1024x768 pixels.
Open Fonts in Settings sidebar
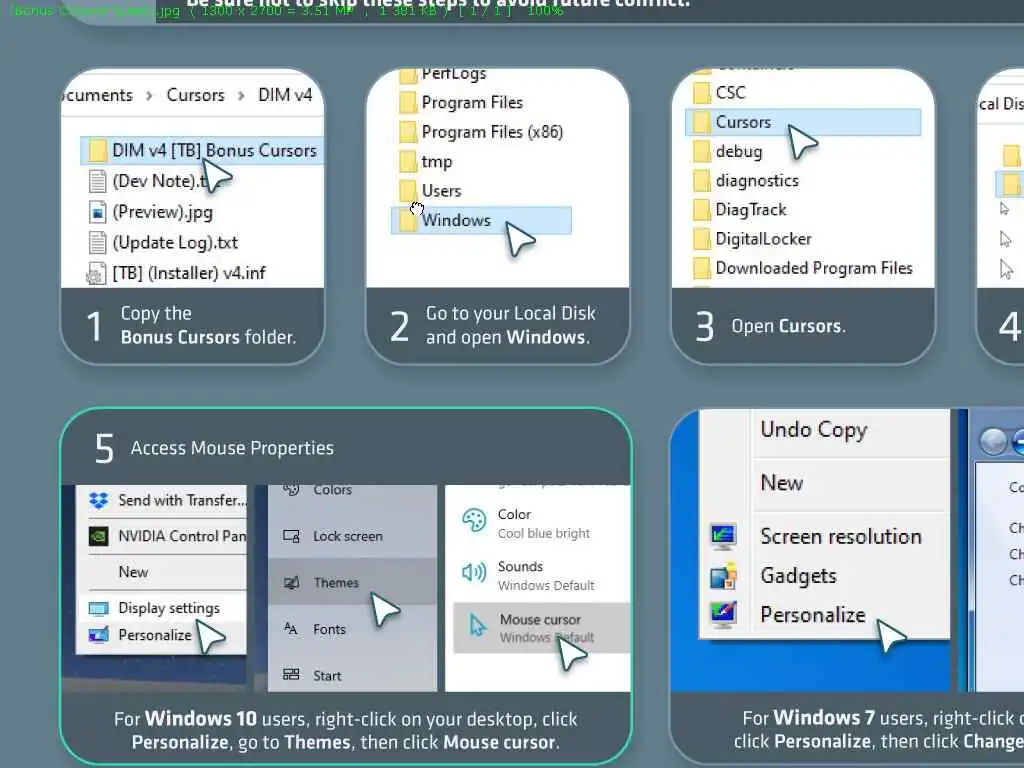[x=353, y=630]
